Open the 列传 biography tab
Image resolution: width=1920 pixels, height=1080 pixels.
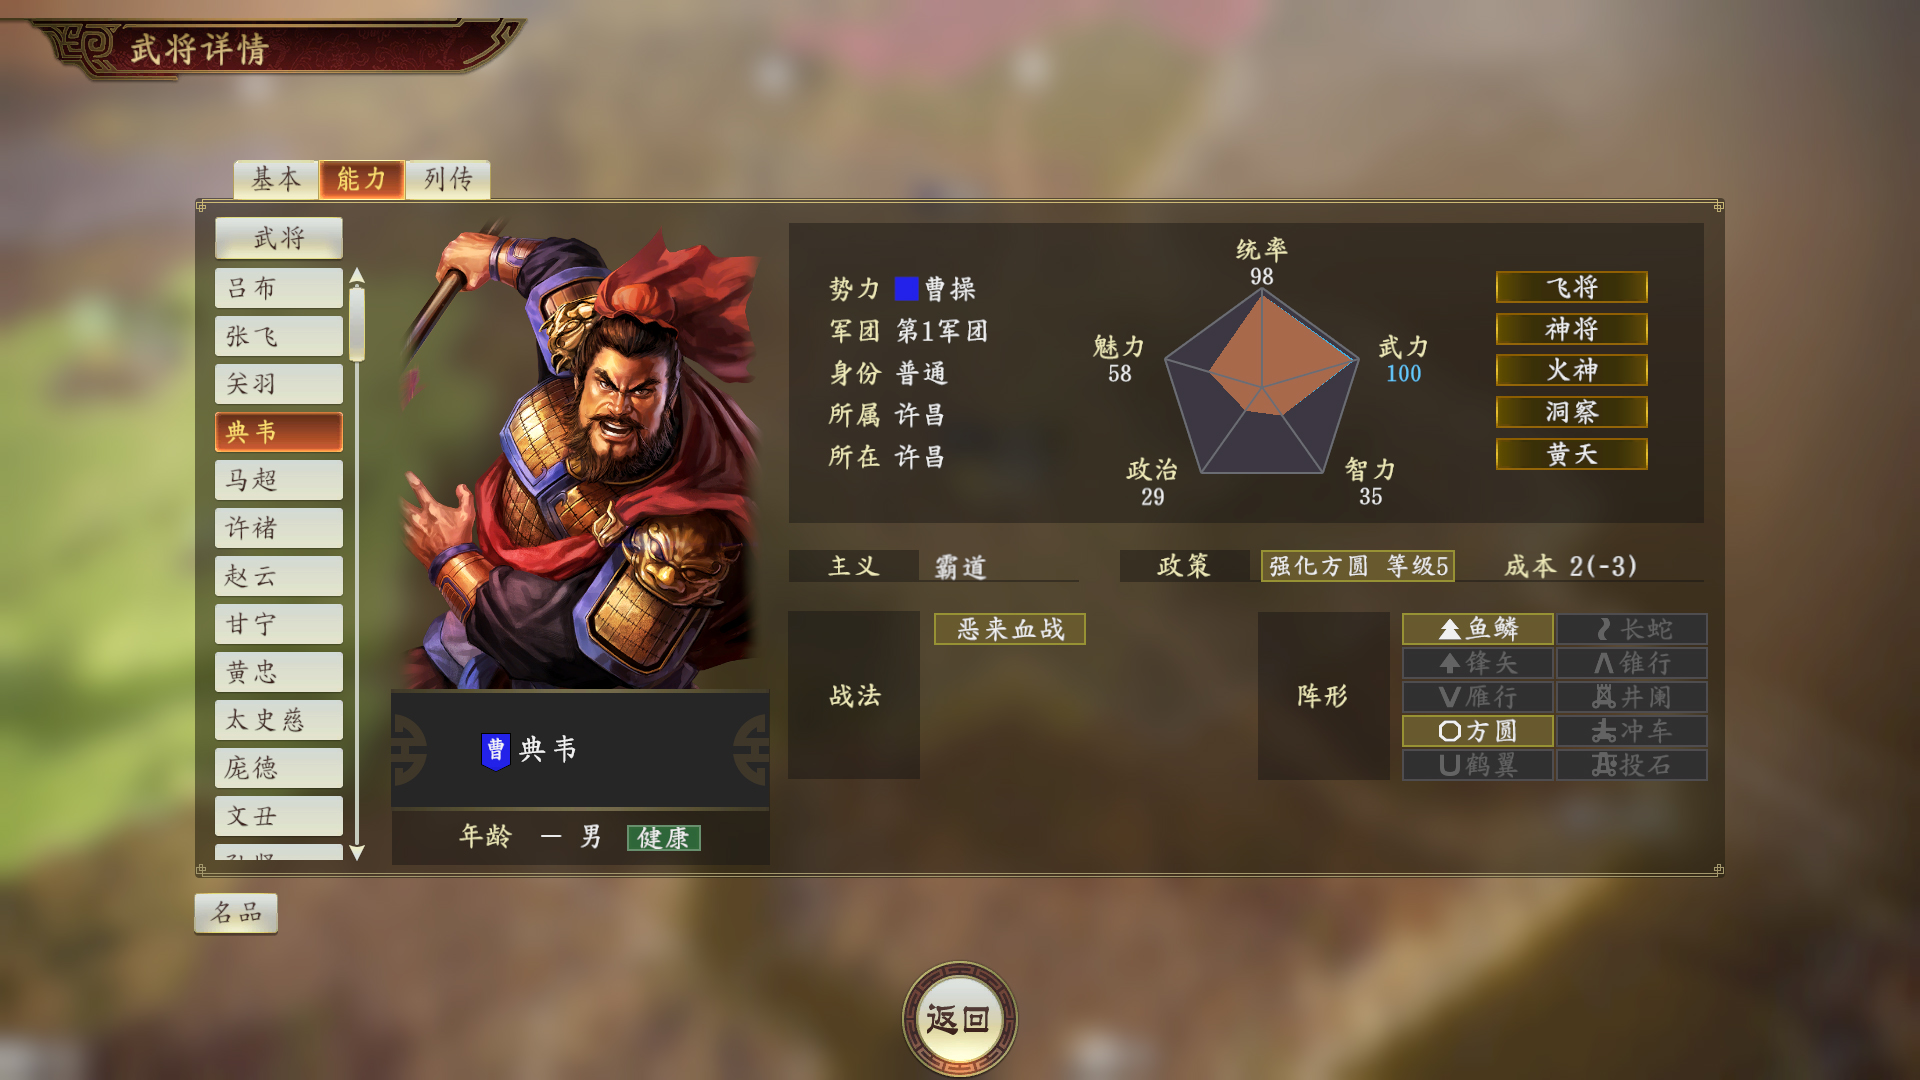(448, 179)
